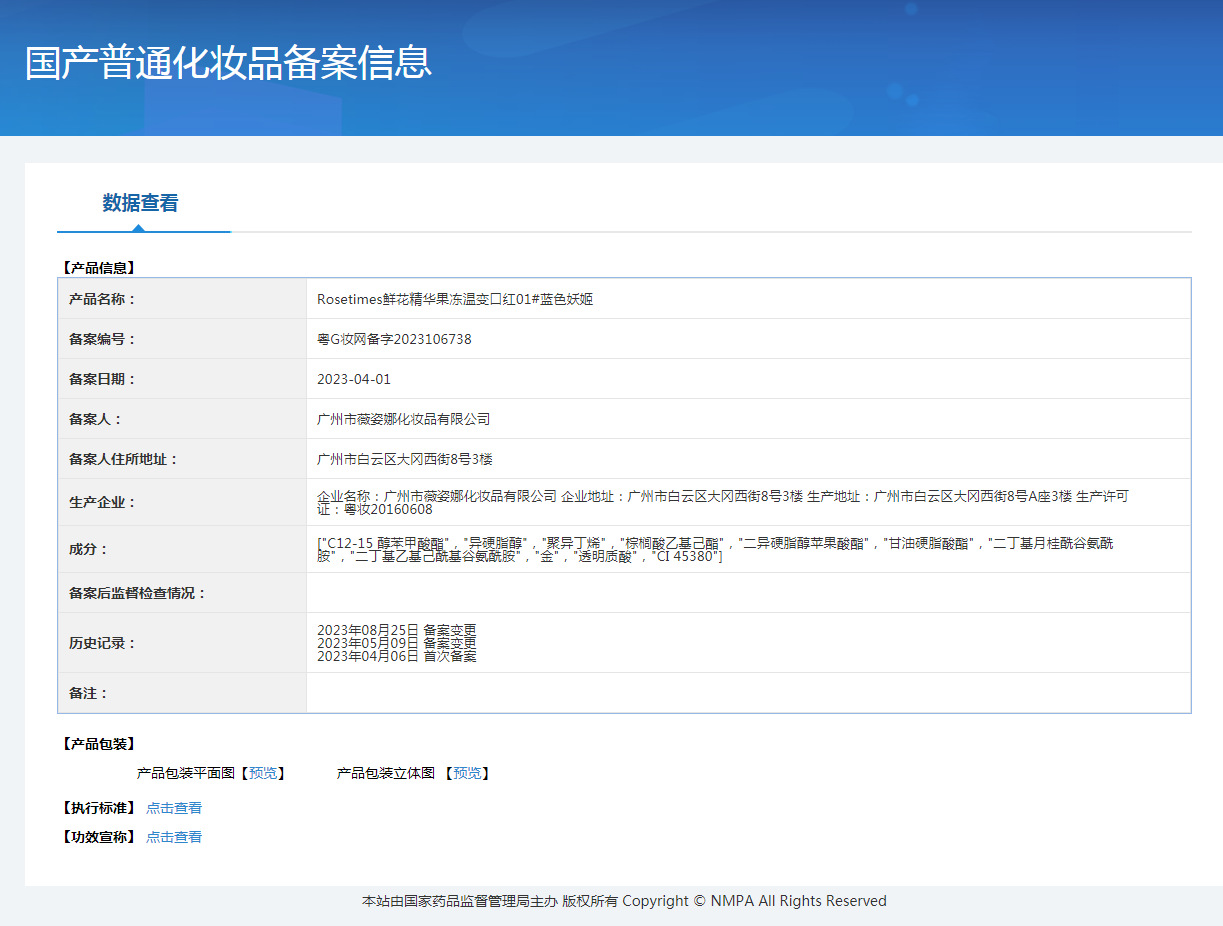
Task: Switch to the 数据查看 tab
Action: 140,203
